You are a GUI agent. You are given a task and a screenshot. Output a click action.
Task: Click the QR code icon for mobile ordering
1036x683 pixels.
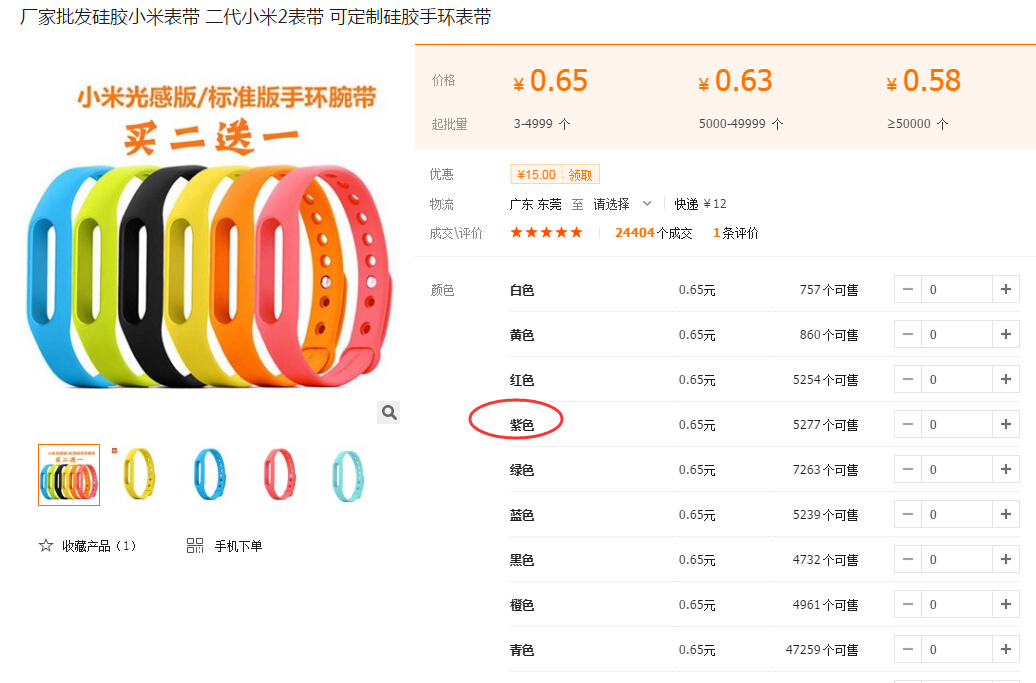pos(195,546)
